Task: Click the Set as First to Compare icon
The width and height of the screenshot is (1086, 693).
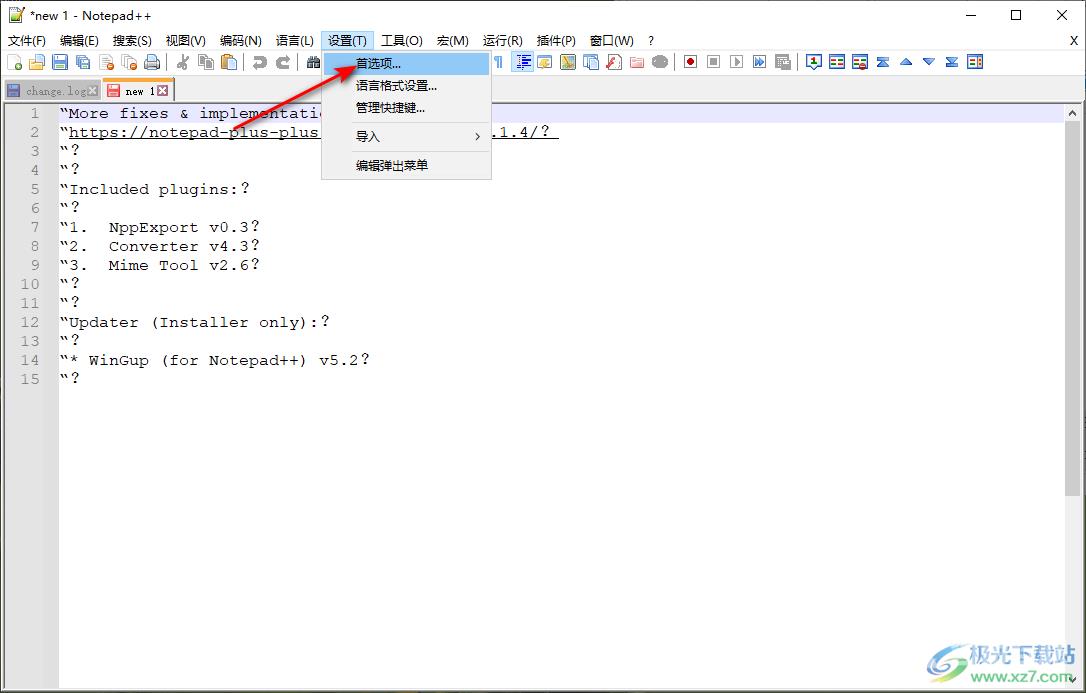Action: coord(814,62)
